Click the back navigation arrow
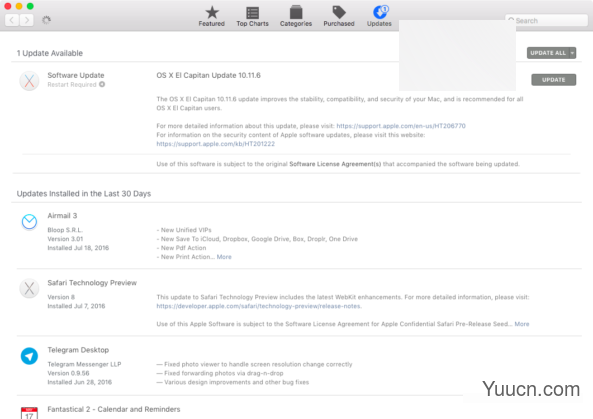Screen dimensions: 593x419 (x=12, y=20)
